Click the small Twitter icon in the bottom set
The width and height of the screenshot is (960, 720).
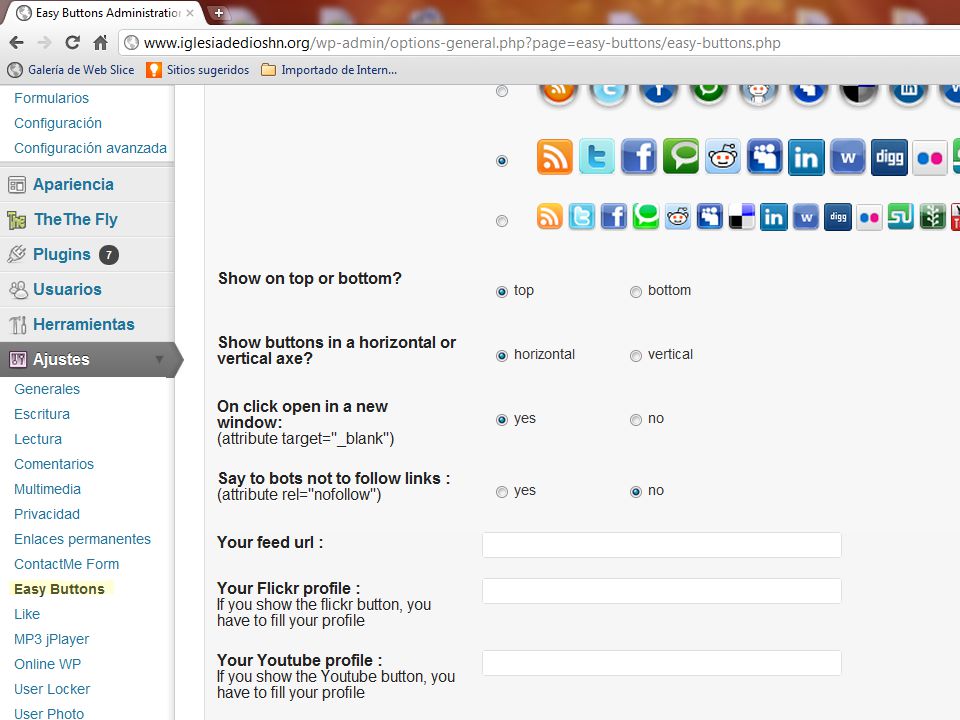(x=582, y=217)
